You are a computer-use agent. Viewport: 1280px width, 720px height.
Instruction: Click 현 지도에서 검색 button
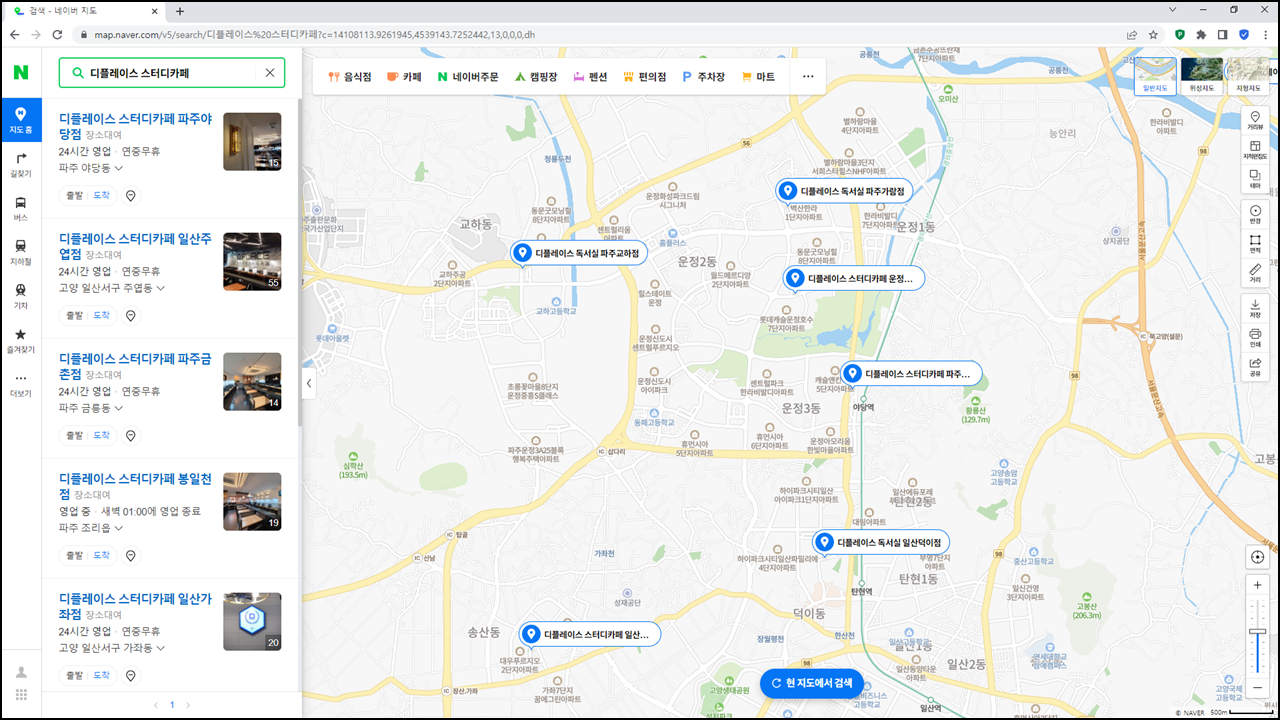(811, 683)
